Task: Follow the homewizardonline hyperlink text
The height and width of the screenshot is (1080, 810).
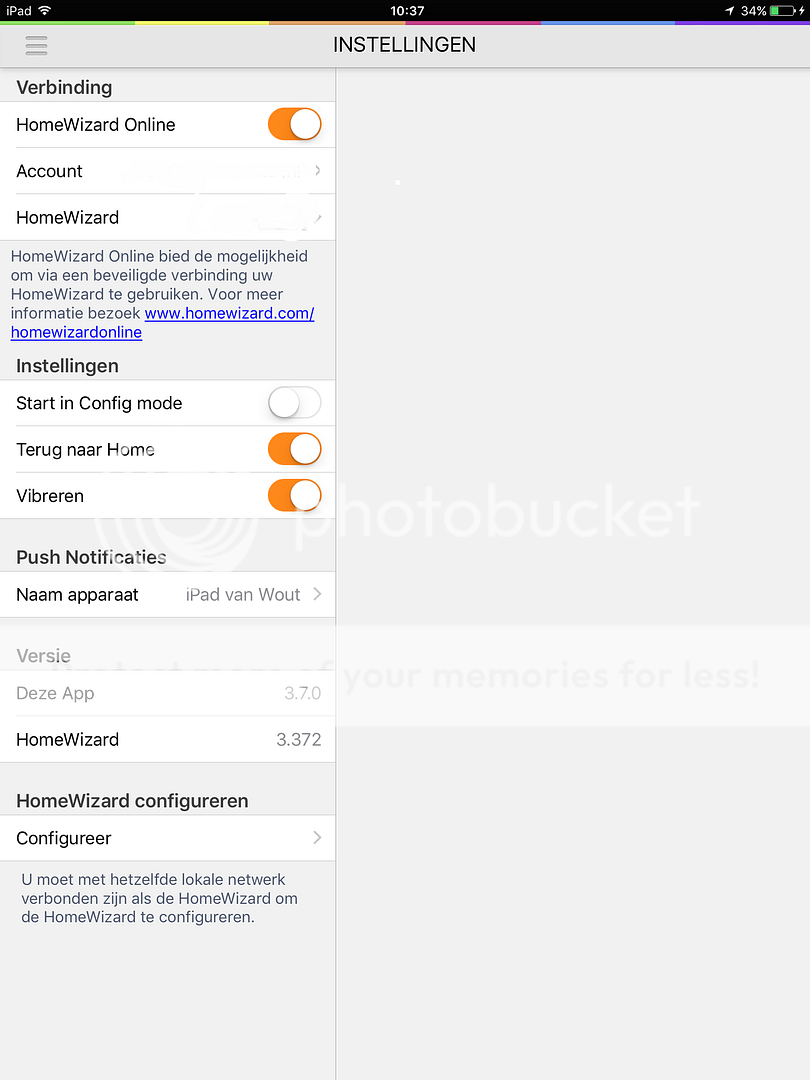Action: click(x=76, y=332)
